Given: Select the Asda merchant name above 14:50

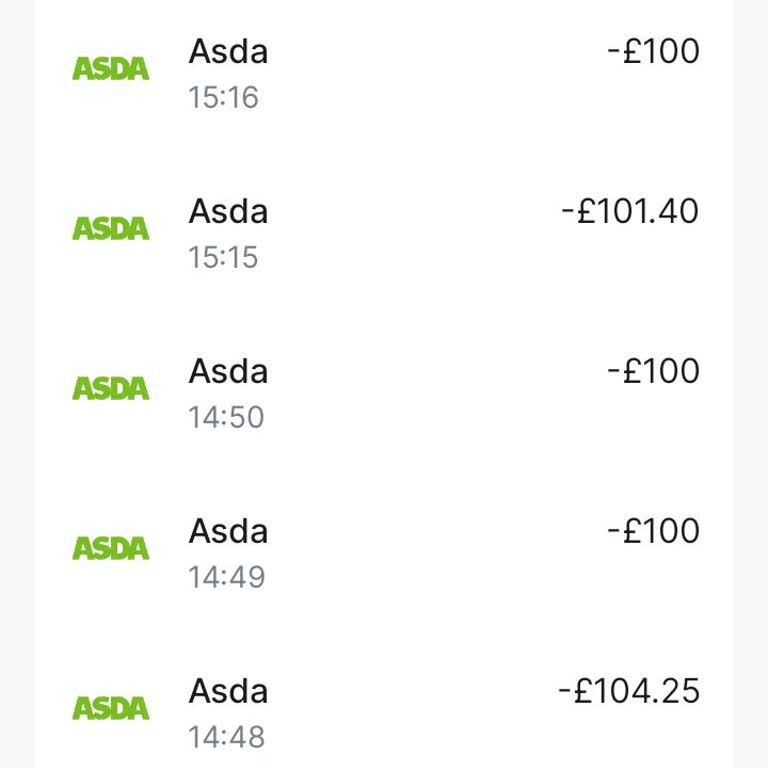Looking at the screenshot, I should pyautogui.click(x=228, y=372).
